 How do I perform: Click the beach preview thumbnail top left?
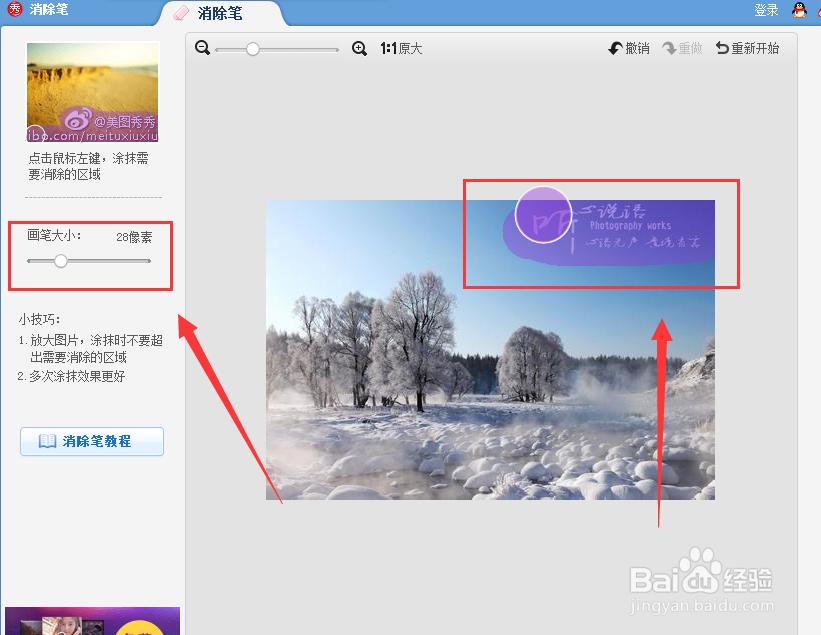click(x=92, y=91)
